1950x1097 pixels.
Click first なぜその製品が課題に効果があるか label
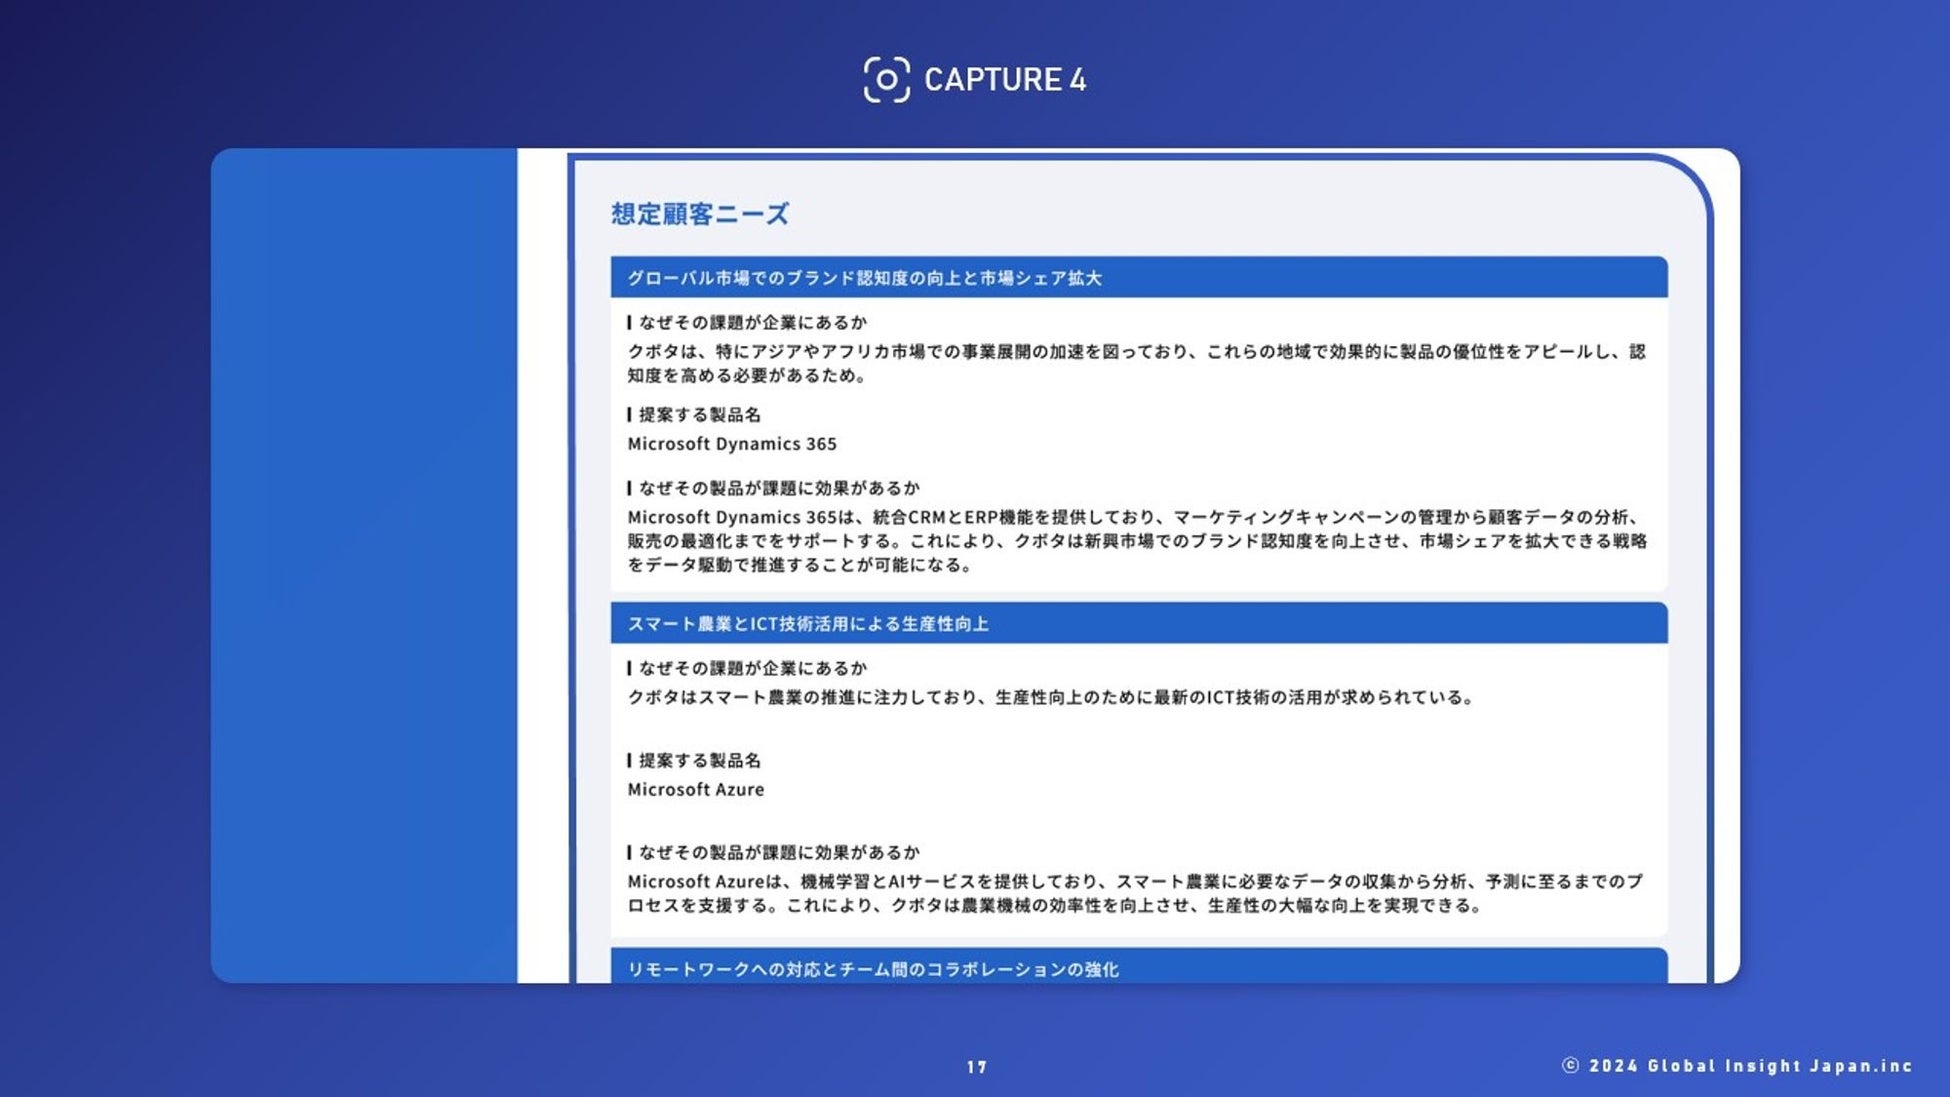(x=778, y=488)
